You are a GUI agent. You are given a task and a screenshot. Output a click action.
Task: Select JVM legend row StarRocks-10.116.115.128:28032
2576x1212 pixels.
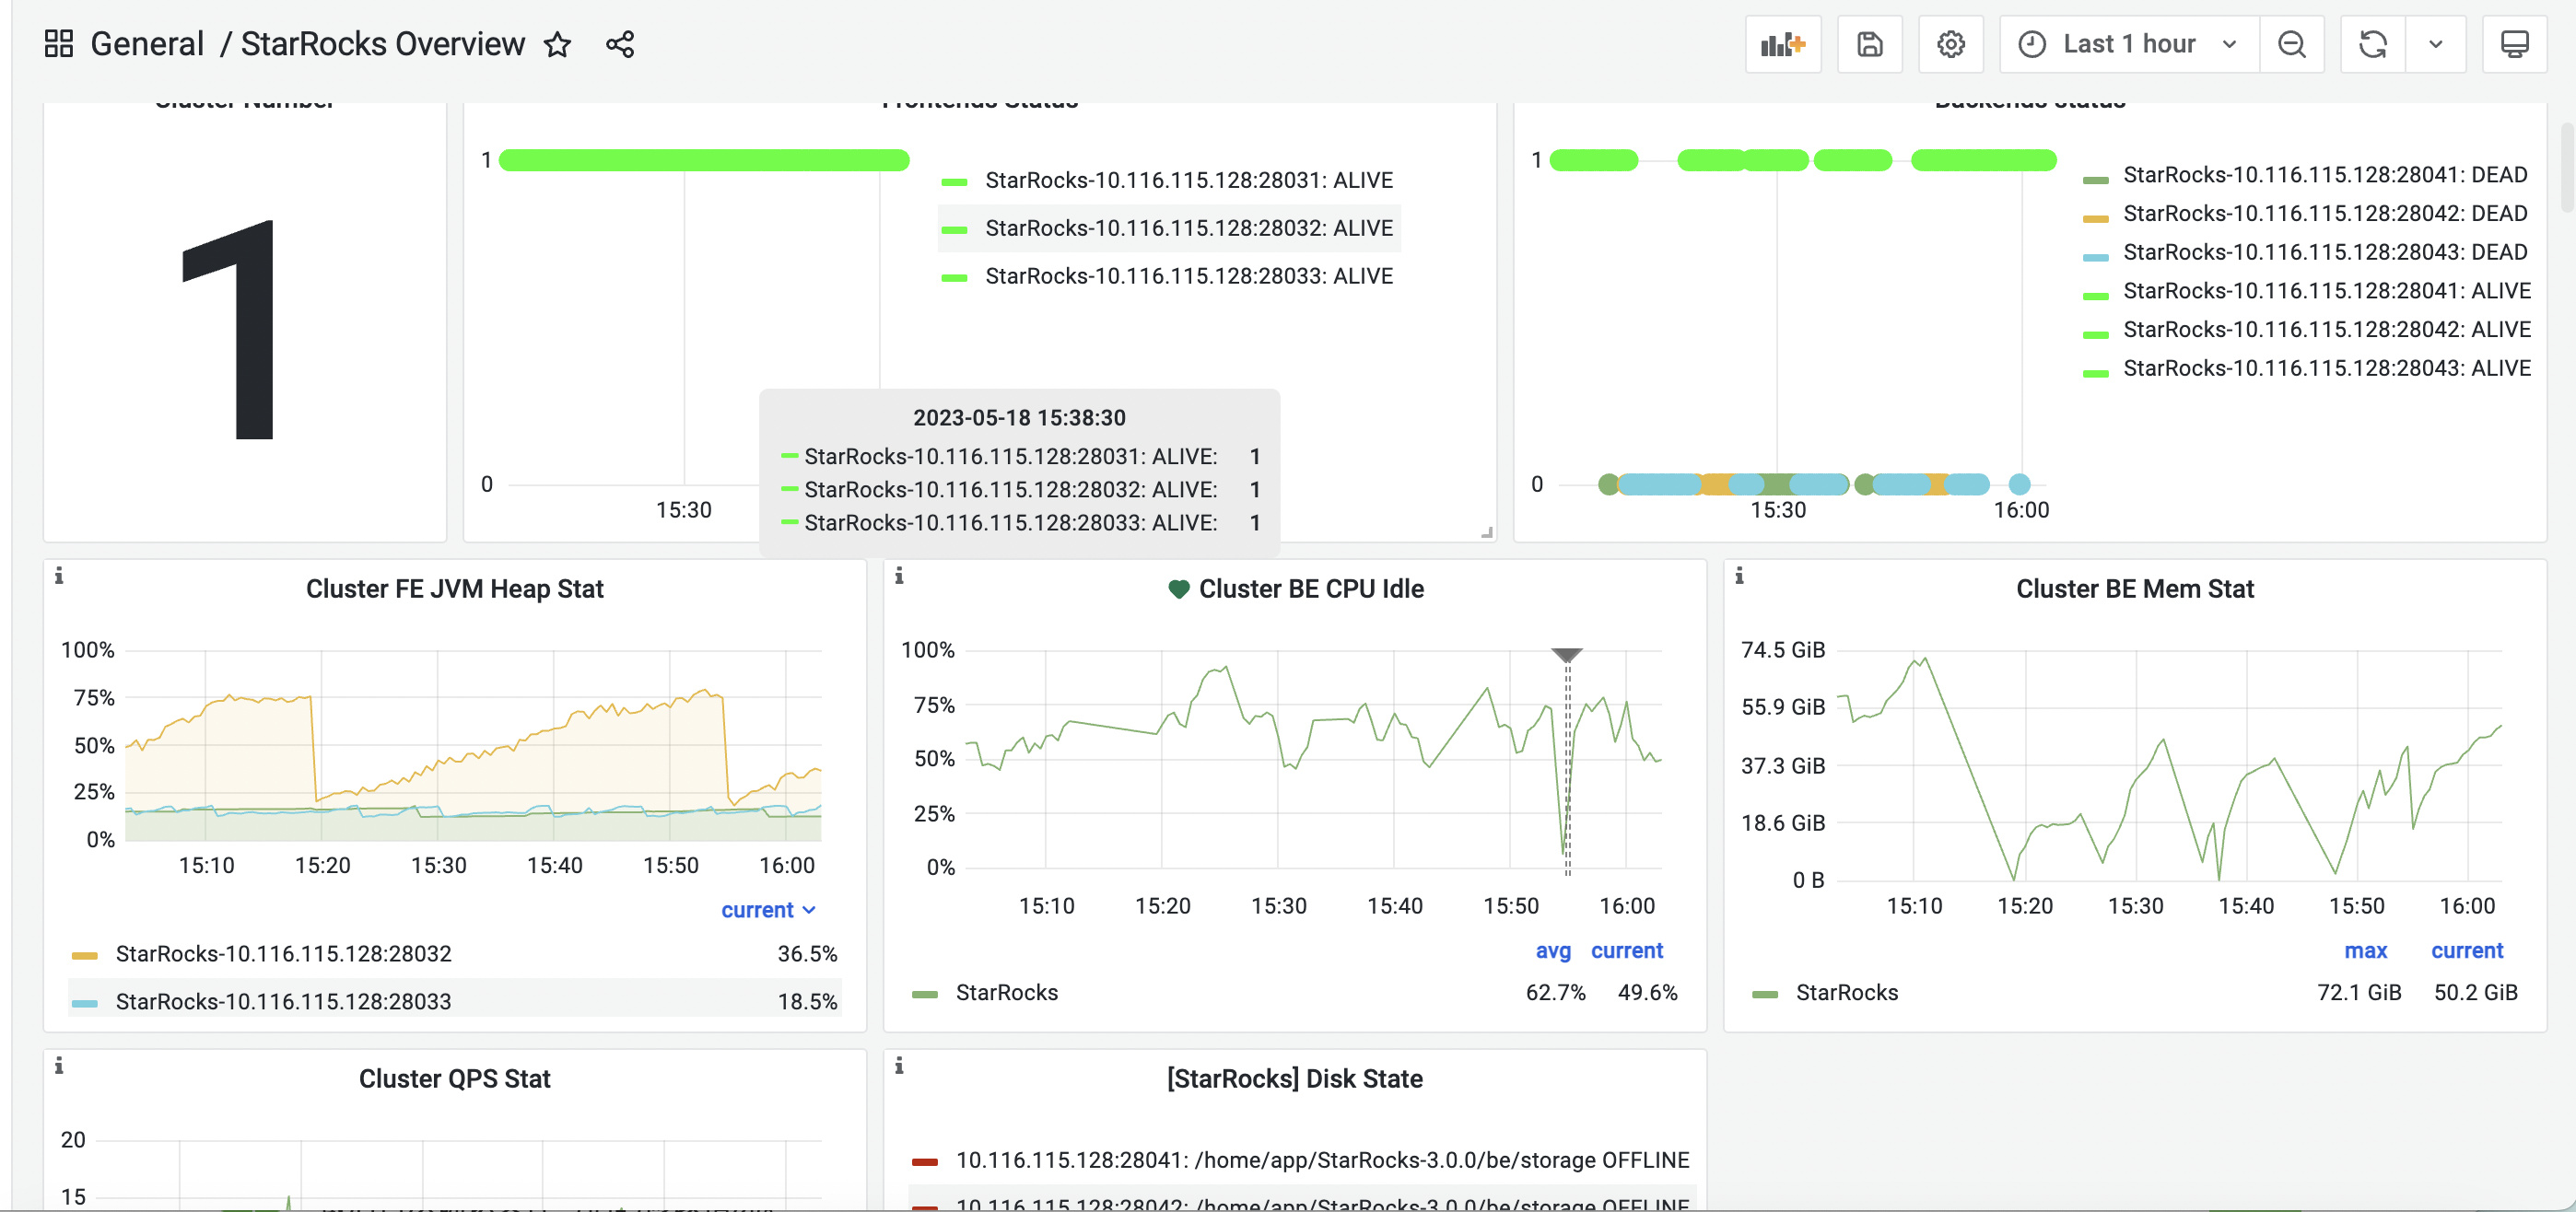pyautogui.click(x=283, y=954)
